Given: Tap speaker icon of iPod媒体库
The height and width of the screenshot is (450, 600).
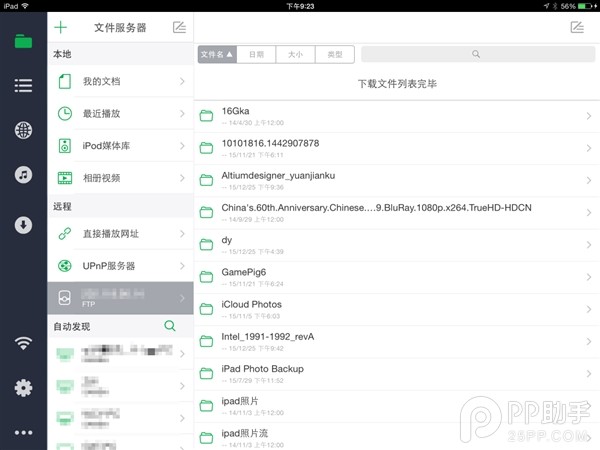Looking at the screenshot, I should [x=65, y=145].
